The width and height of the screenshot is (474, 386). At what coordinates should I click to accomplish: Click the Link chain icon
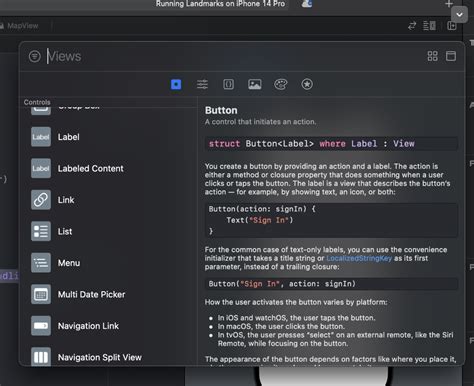pos(41,200)
